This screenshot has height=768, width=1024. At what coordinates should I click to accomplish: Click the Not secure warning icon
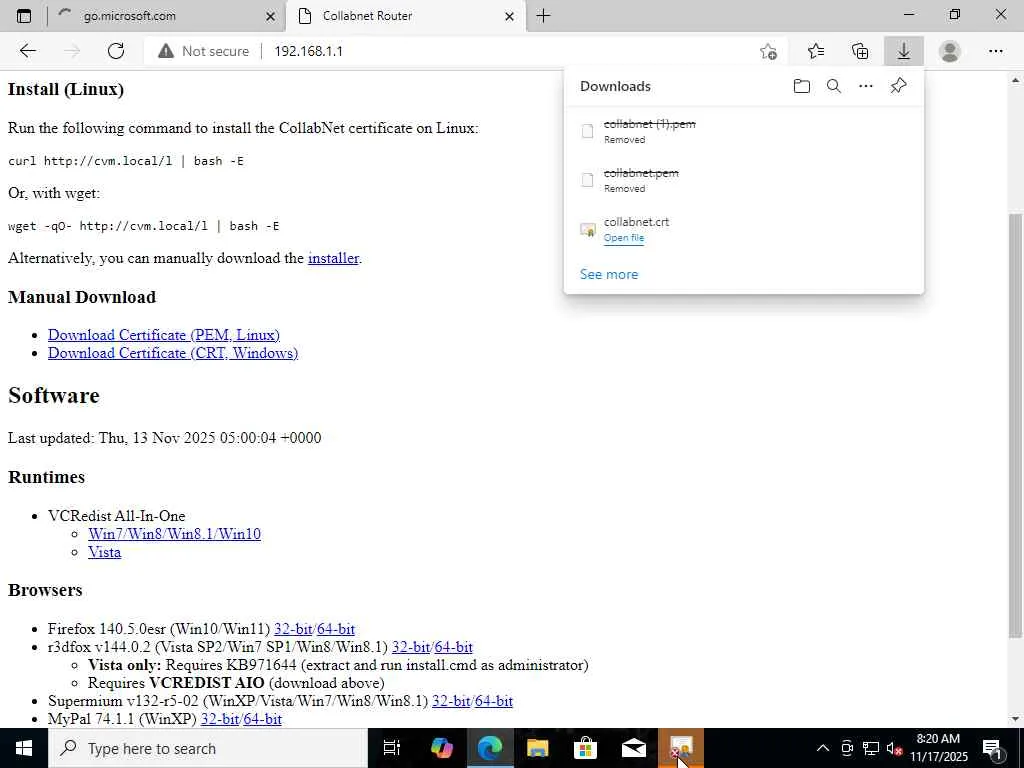pyautogui.click(x=166, y=51)
